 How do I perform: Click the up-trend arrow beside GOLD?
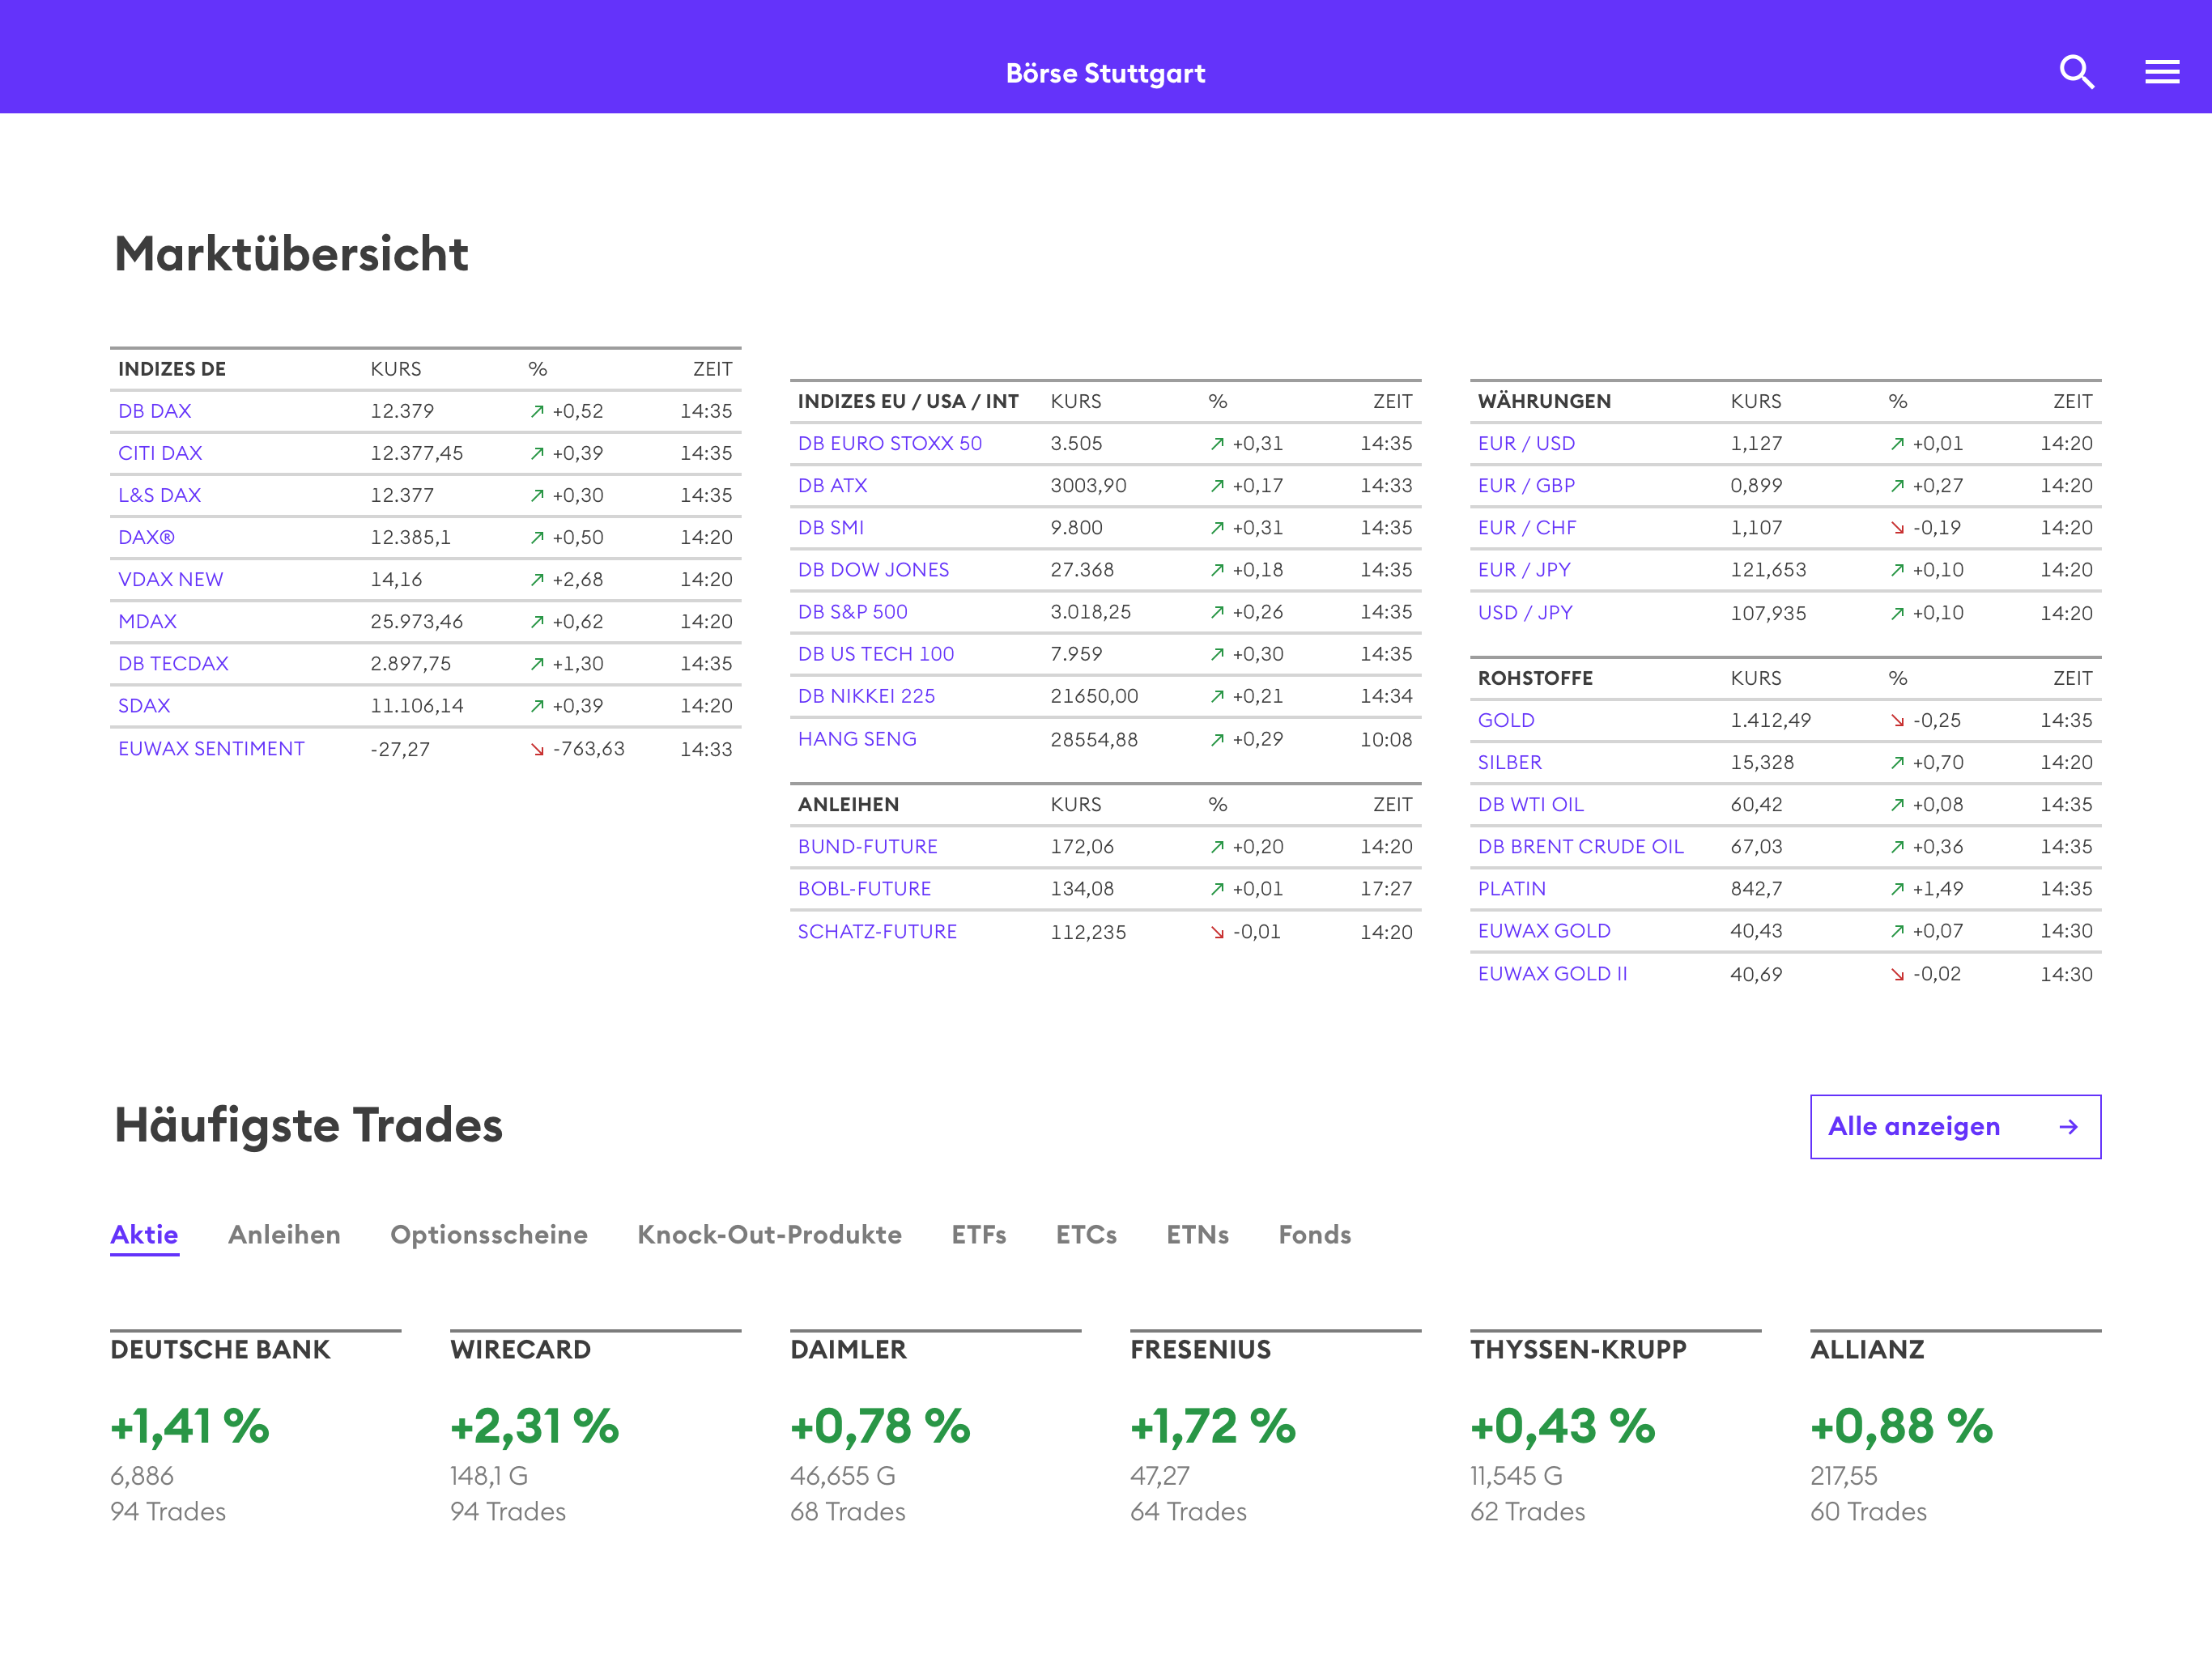(1898, 720)
